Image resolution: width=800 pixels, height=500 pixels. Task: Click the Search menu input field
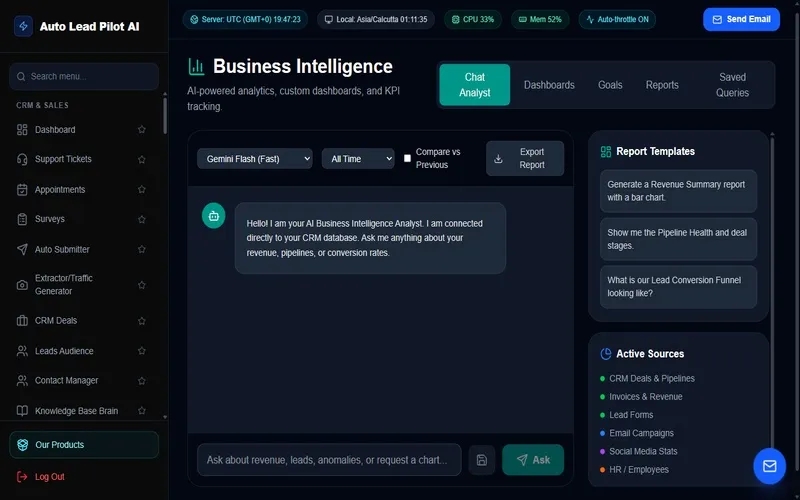point(84,77)
